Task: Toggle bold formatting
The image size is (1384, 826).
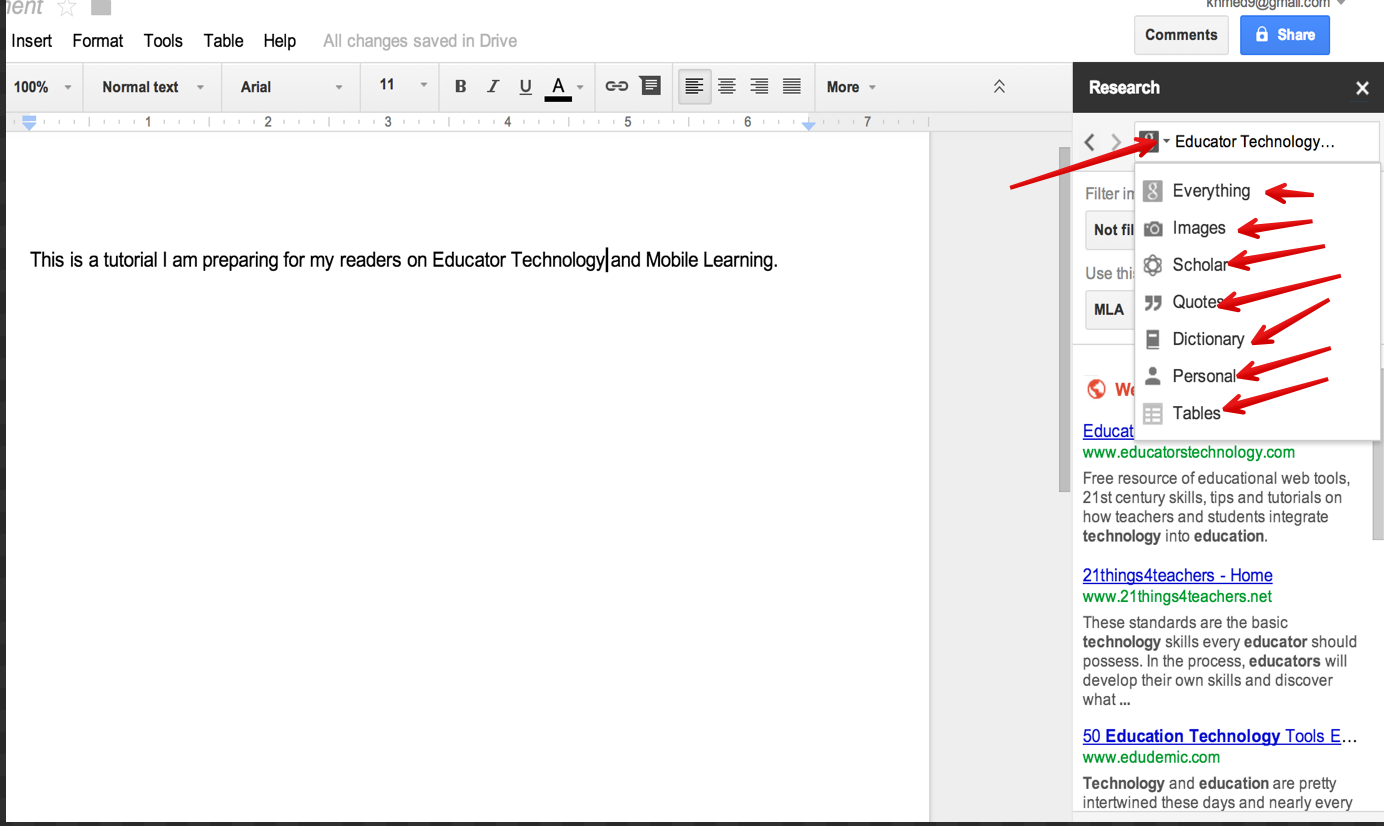Action: coord(461,87)
